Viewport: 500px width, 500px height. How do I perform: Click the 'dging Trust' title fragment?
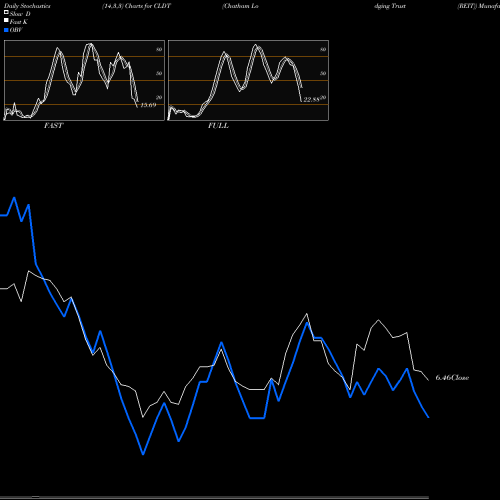pyautogui.click(x=390, y=6)
